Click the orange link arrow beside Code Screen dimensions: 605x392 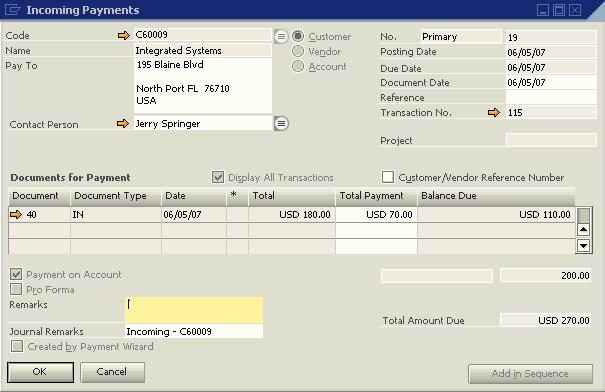click(x=123, y=35)
